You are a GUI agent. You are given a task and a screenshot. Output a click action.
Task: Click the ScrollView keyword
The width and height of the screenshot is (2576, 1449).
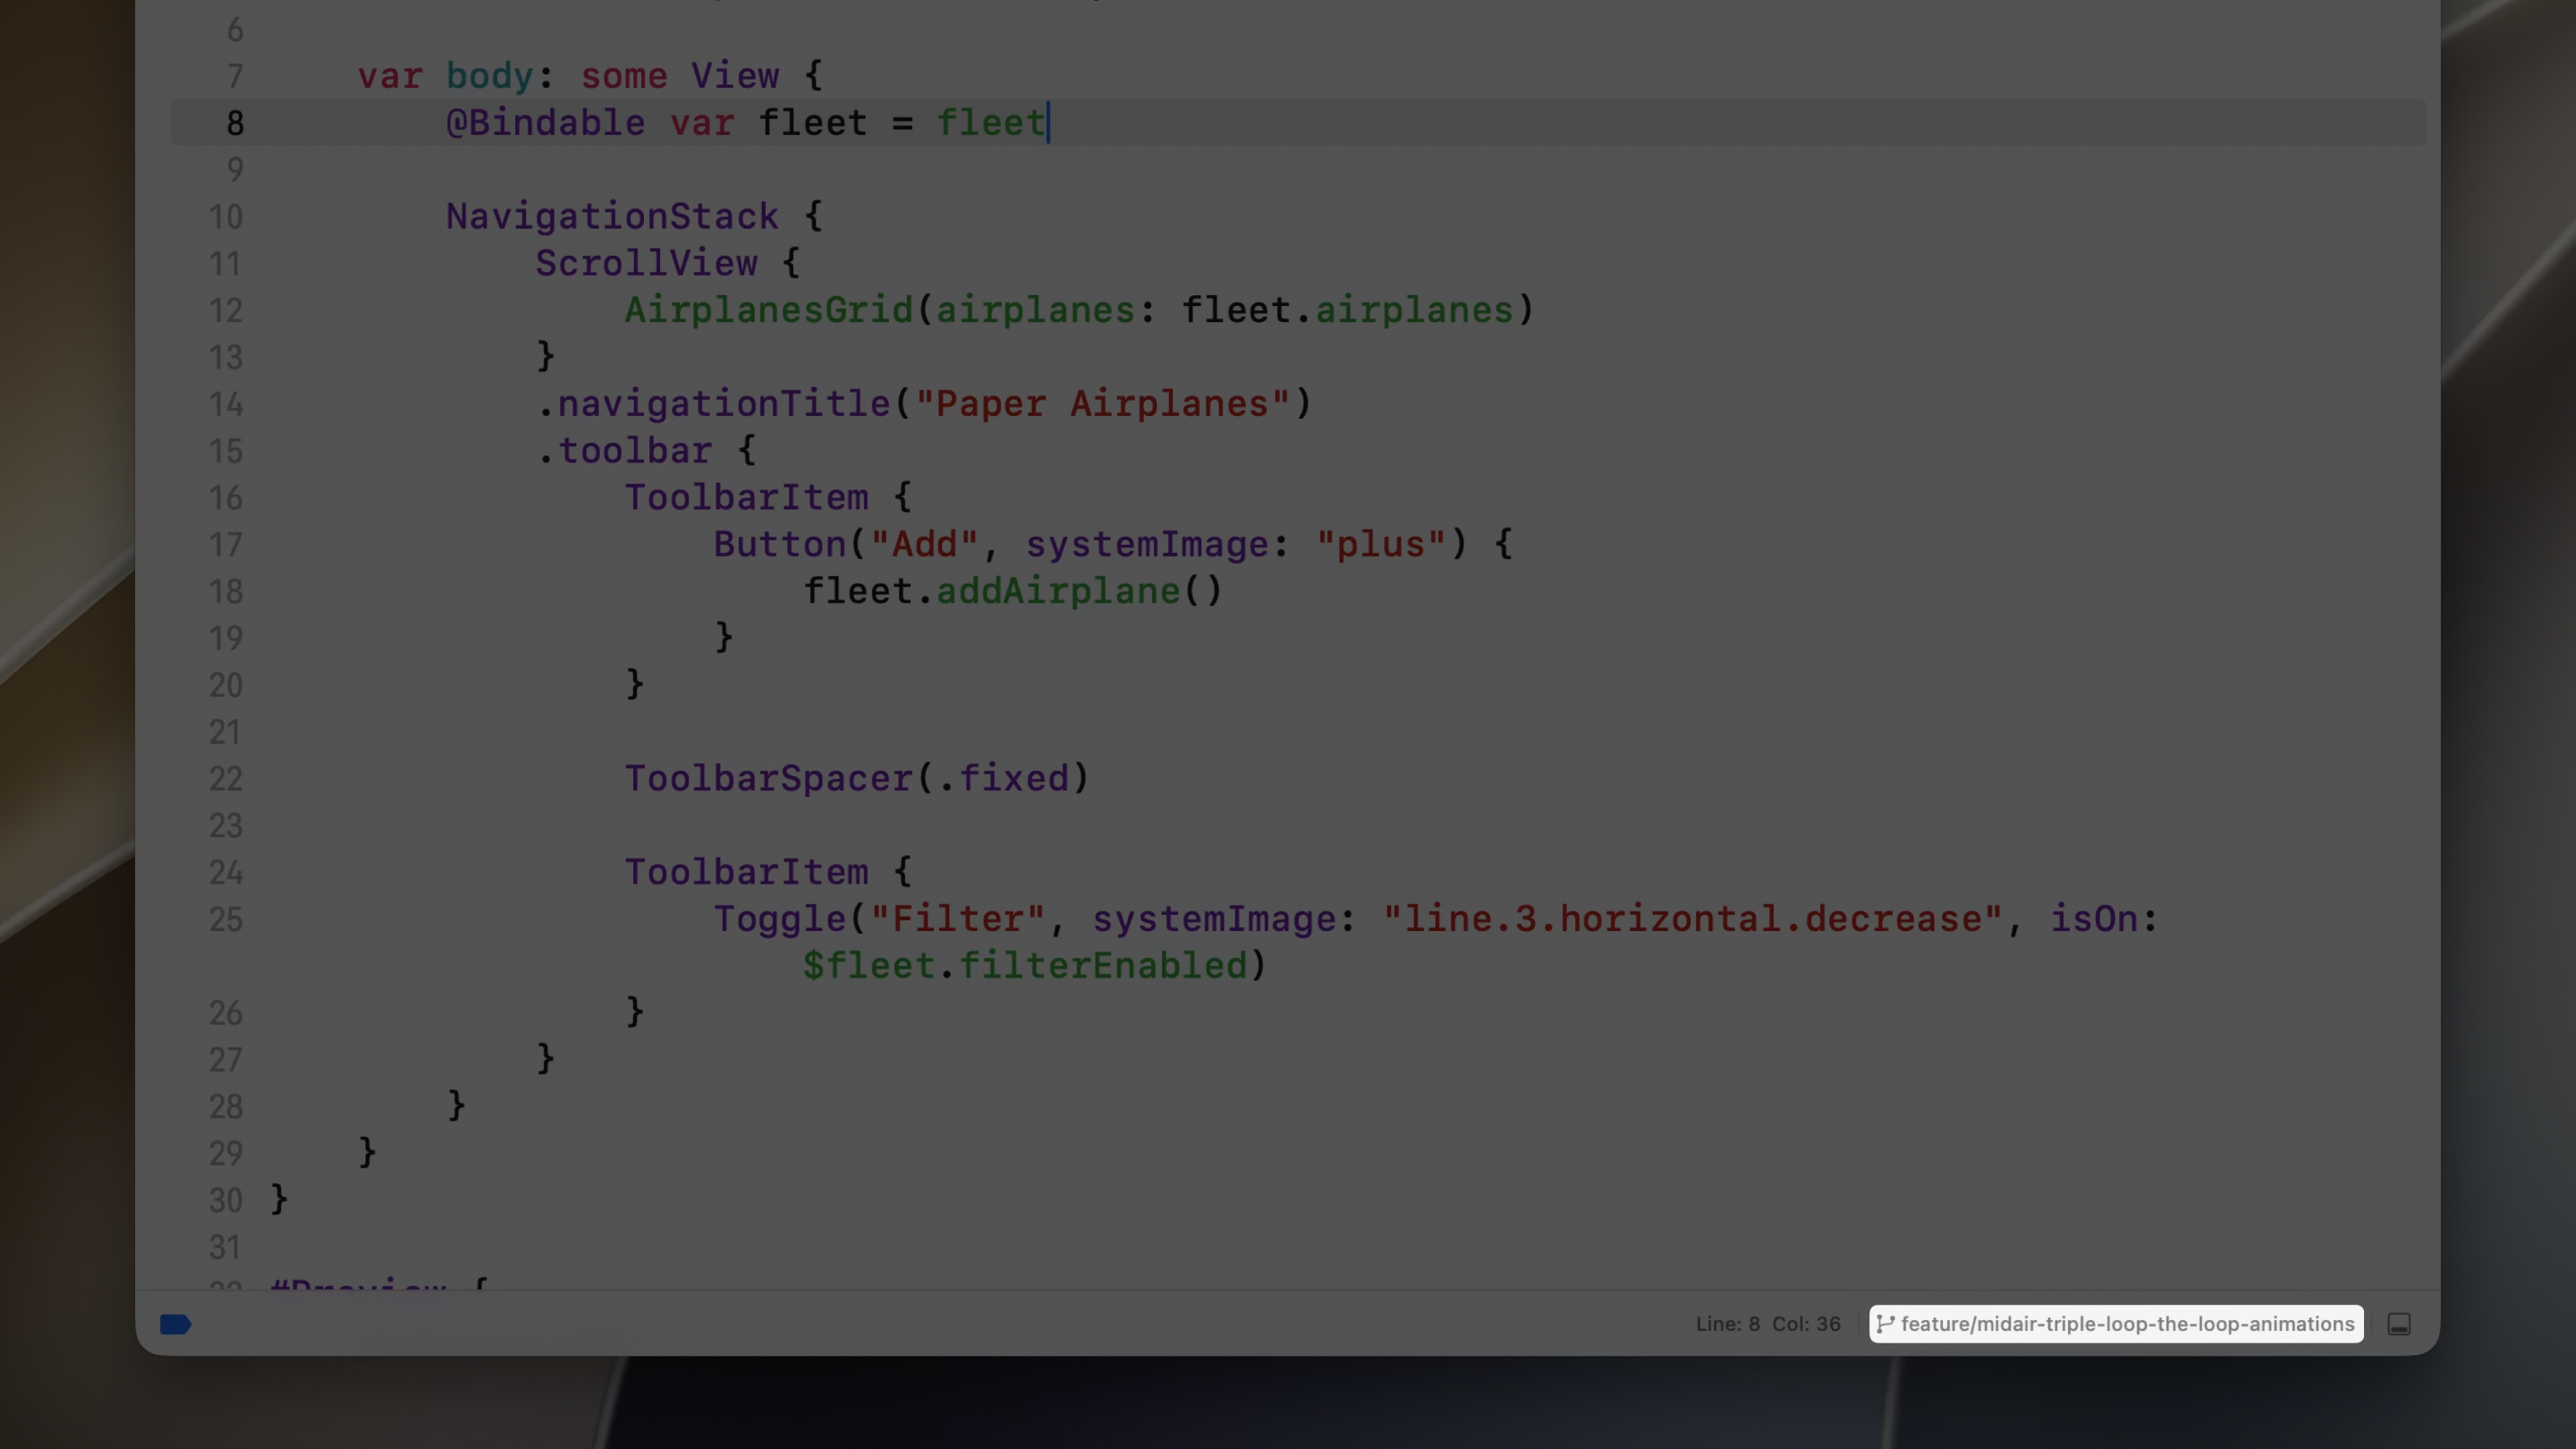click(x=646, y=264)
